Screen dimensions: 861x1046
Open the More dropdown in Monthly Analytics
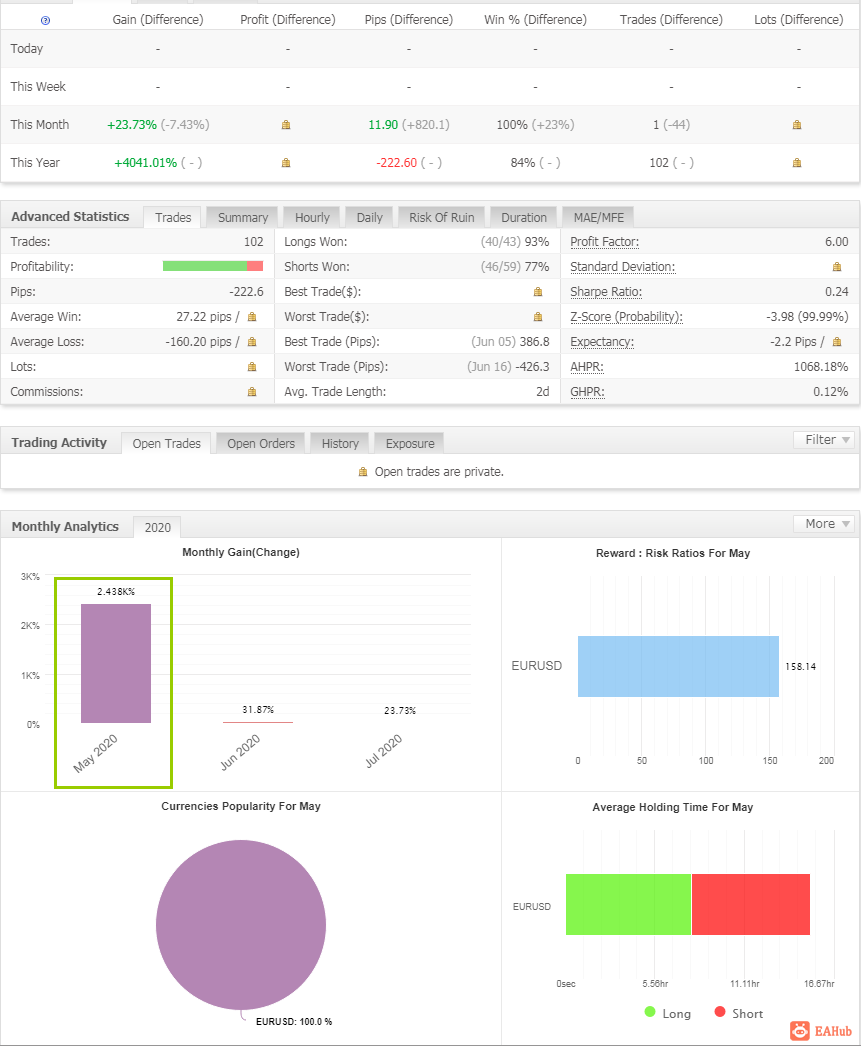click(x=824, y=524)
